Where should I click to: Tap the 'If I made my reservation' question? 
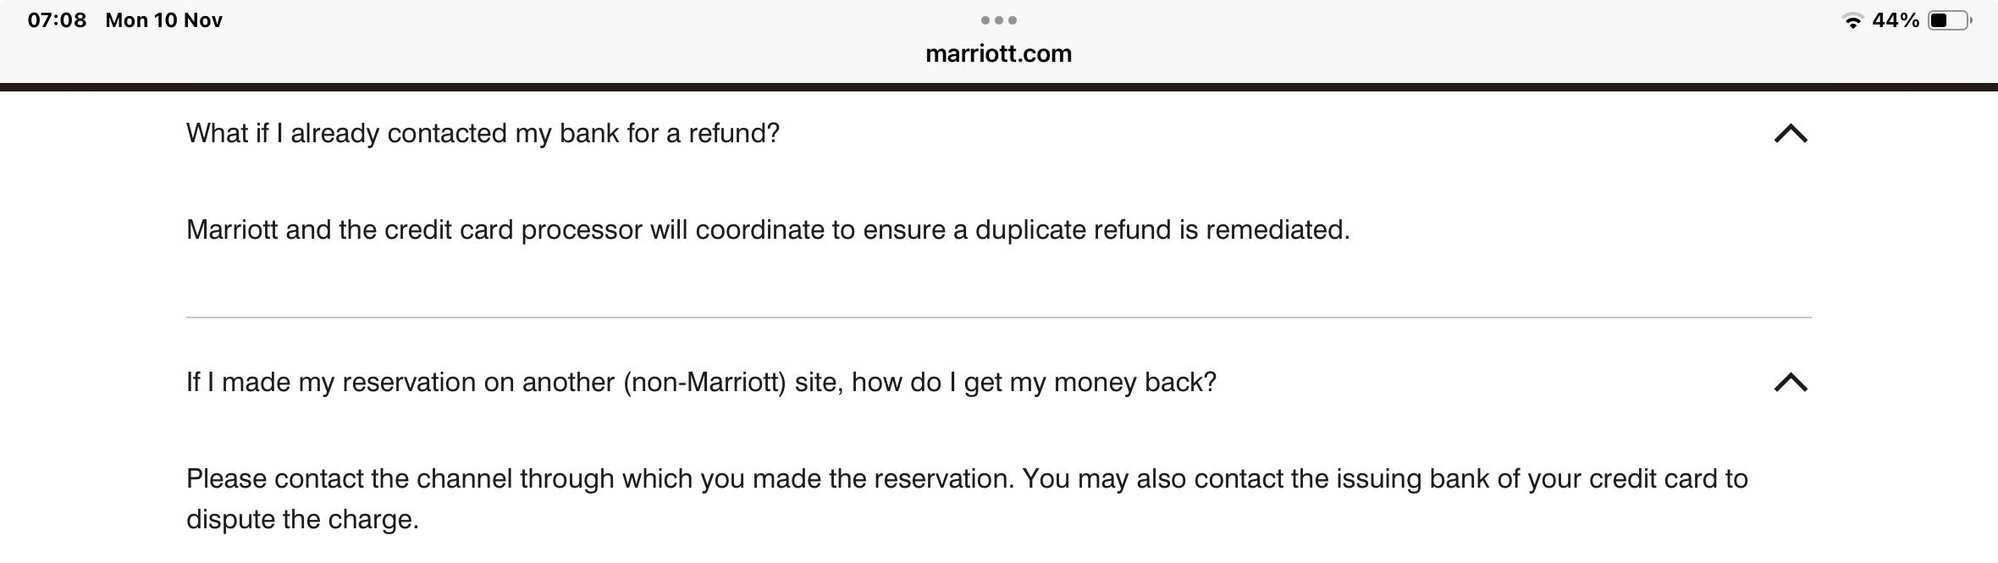point(700,382)
